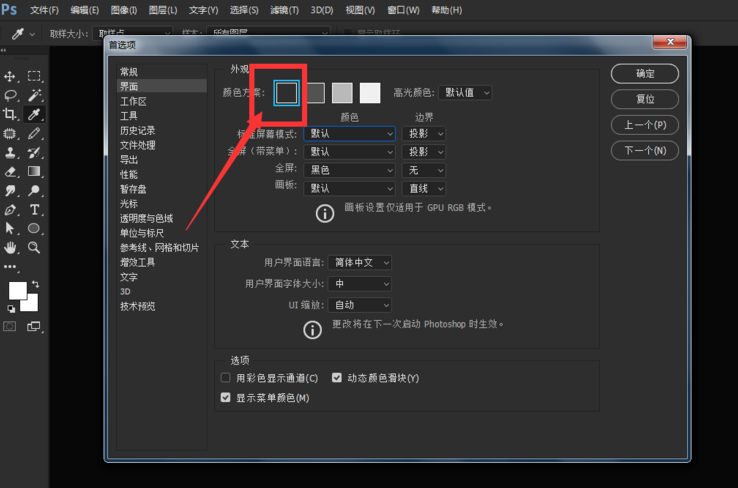Select the Horizontal Type tool
Screen dimensions: 738x488
coord(34,210)
